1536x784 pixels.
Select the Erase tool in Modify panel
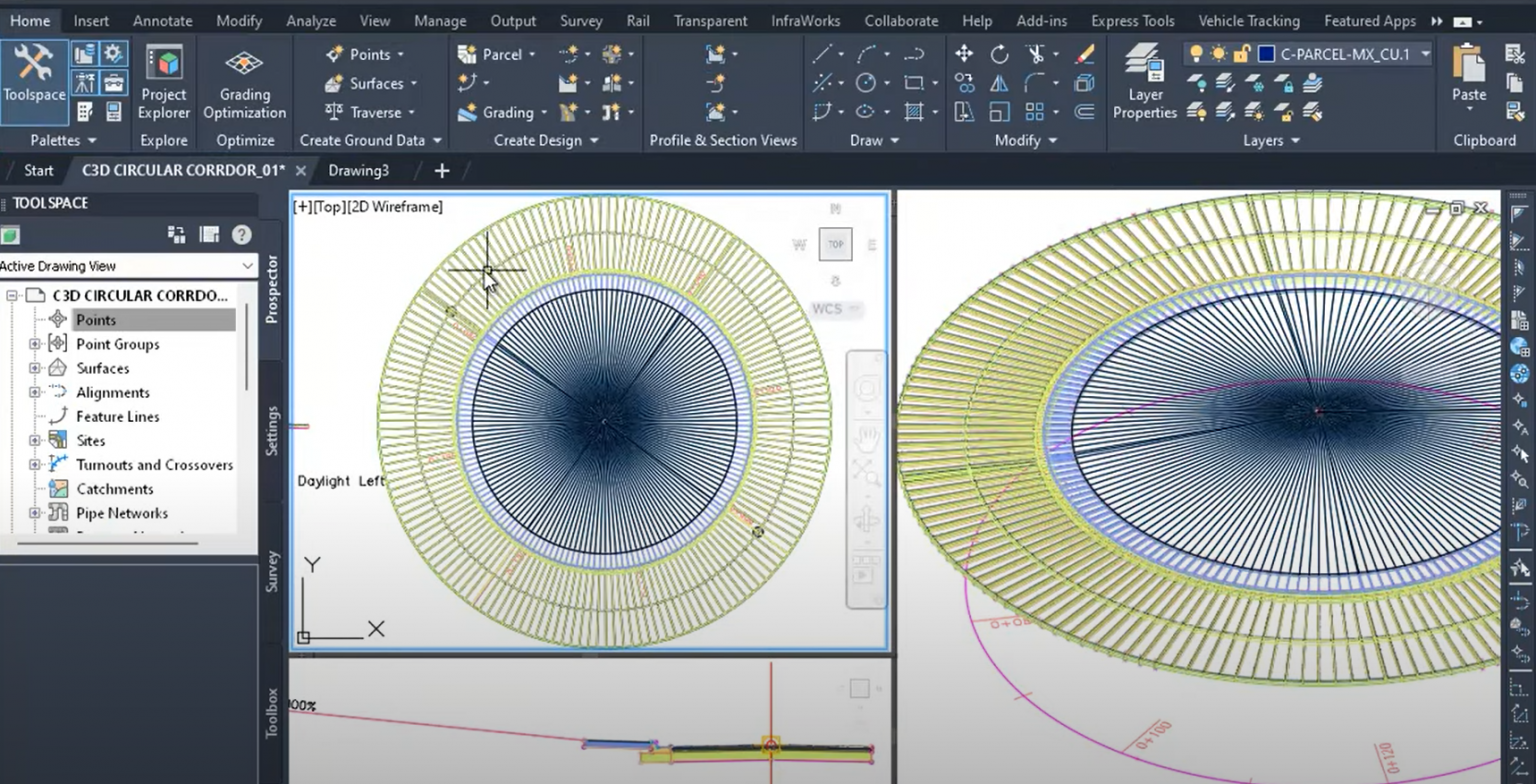[1083, 52]
